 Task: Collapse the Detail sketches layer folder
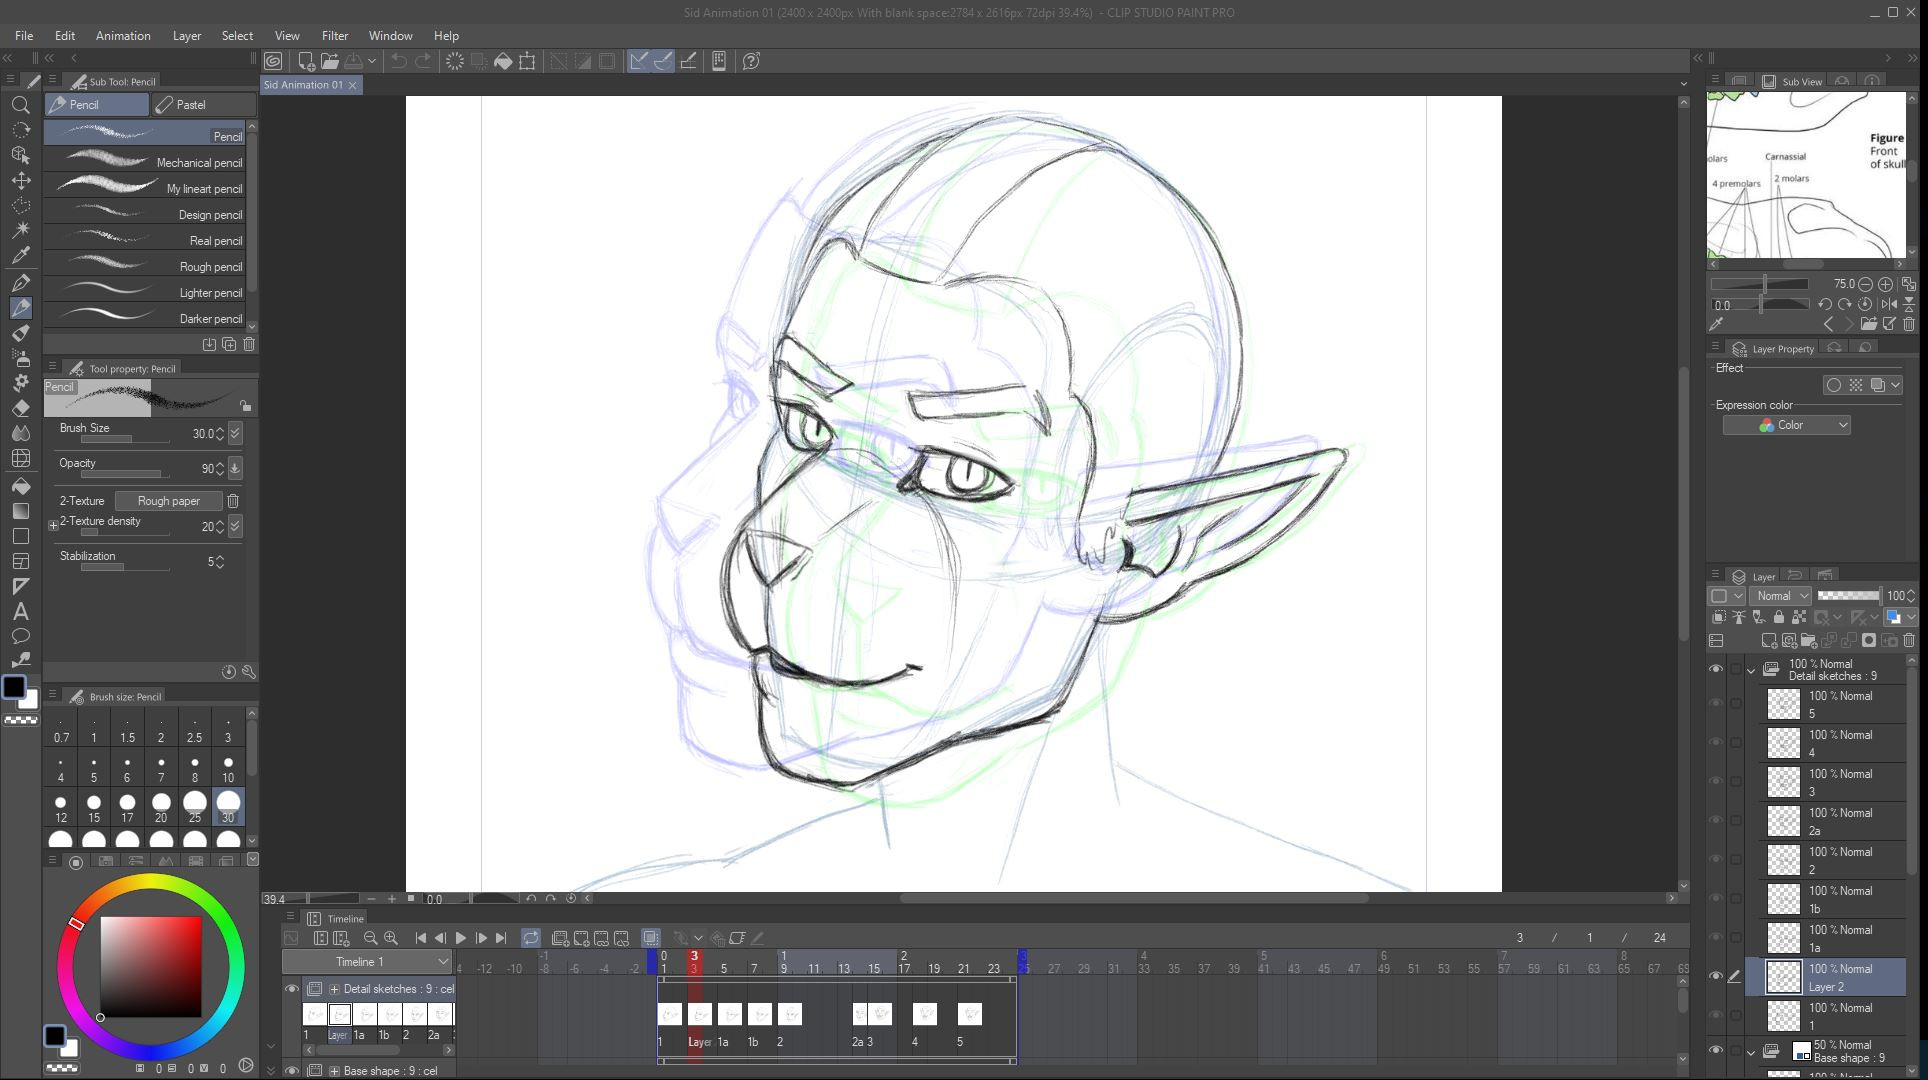(1752, 671)
